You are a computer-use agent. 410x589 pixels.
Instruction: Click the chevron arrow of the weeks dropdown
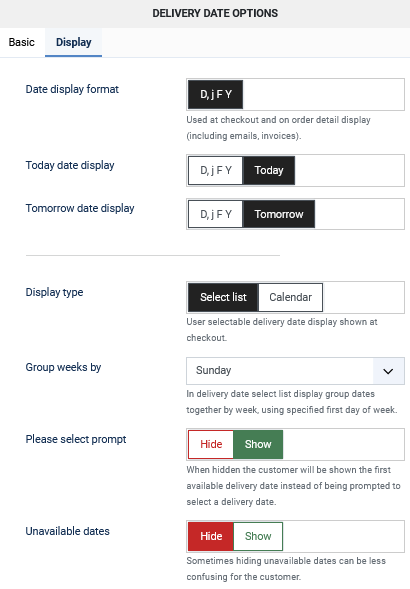click(x=388, y=371)
